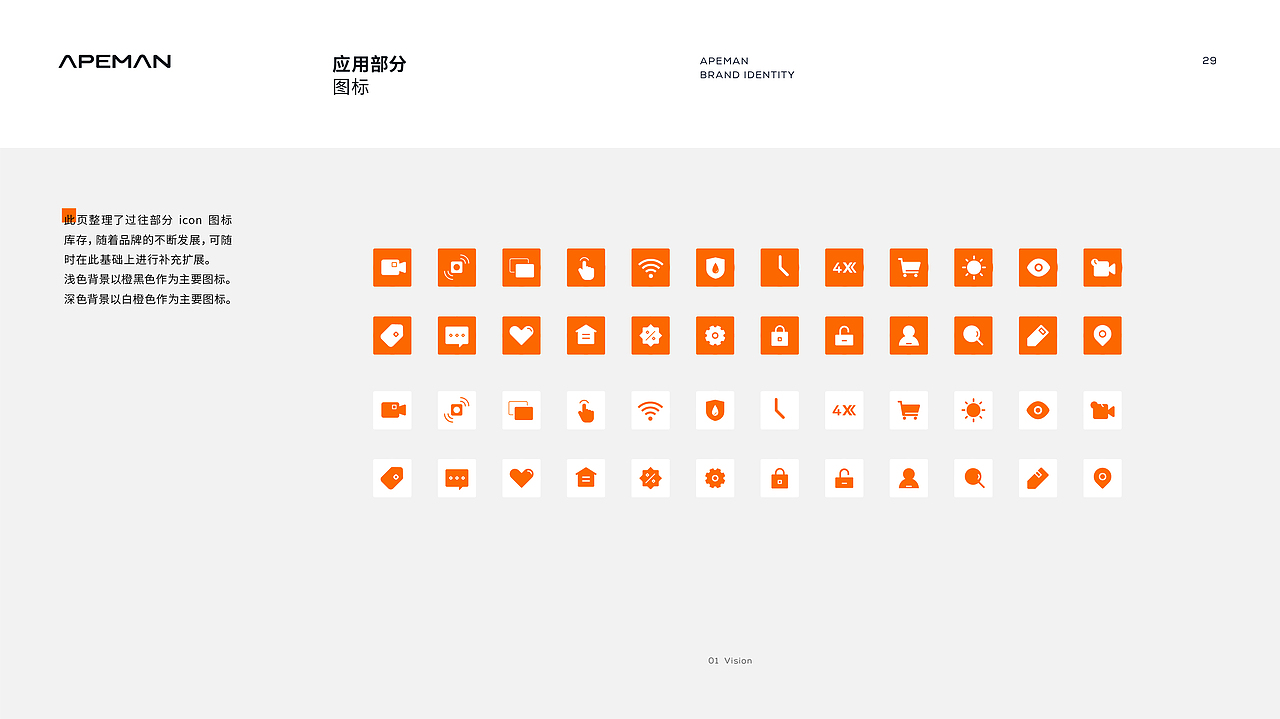
Task: Click the orange-tile heart icon
Action: [521, 336]
